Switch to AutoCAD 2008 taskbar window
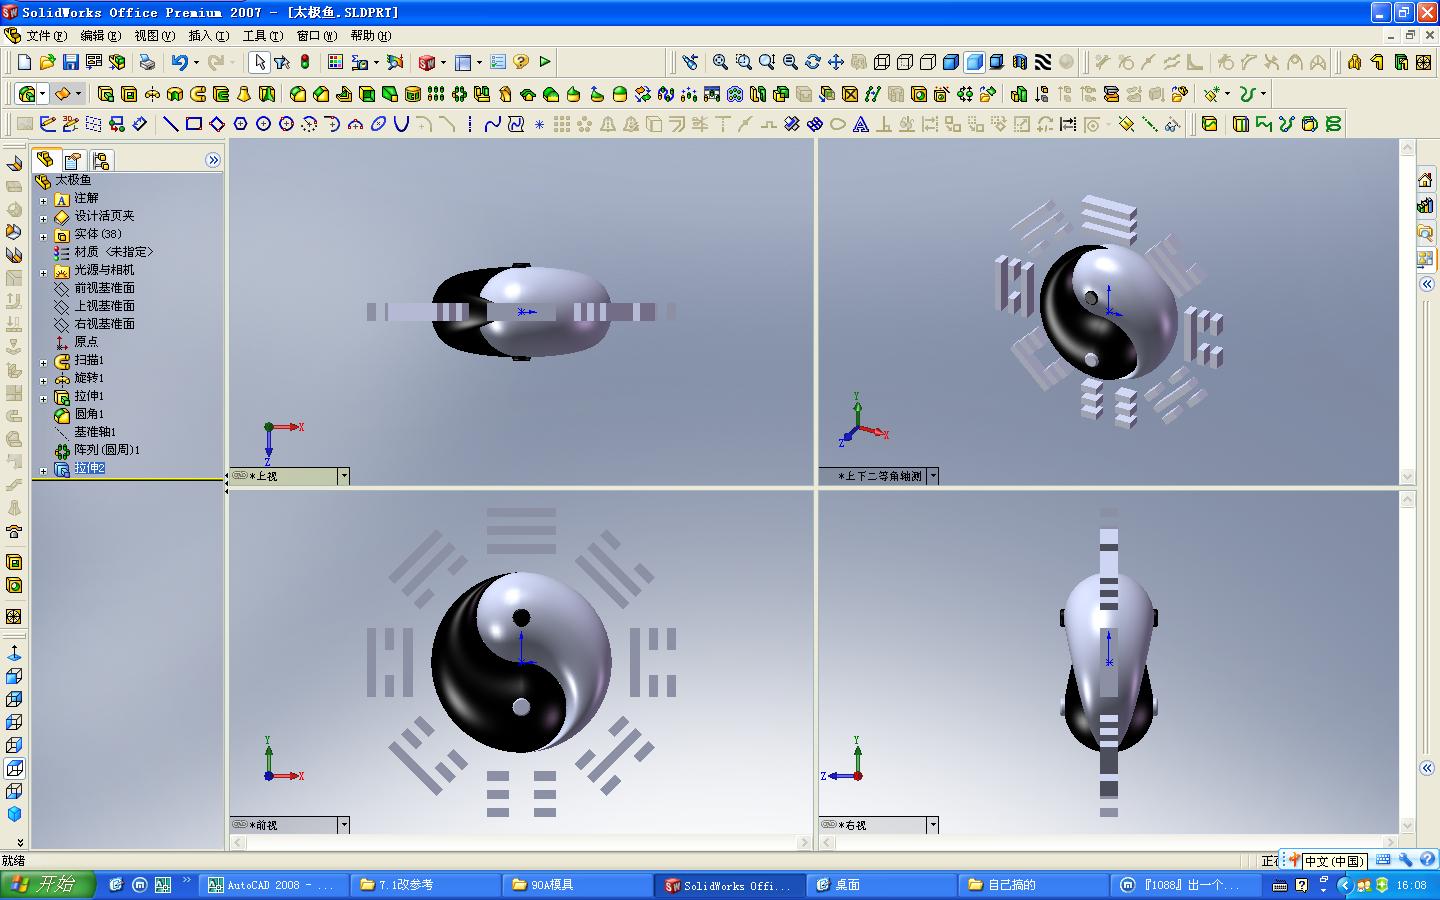Image resolution: width=1440 pixels, height=900 pixels. [x=274, y=885]
